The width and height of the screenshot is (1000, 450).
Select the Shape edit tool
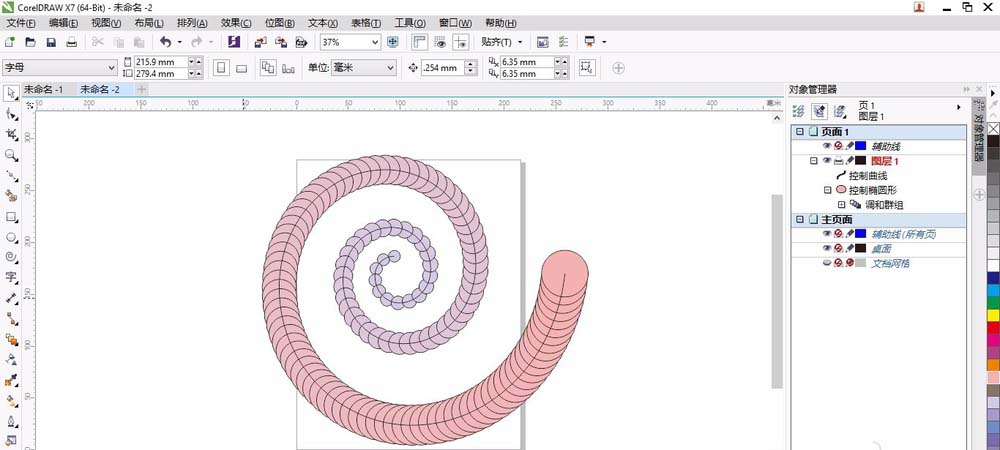click(x=11, y=114)
